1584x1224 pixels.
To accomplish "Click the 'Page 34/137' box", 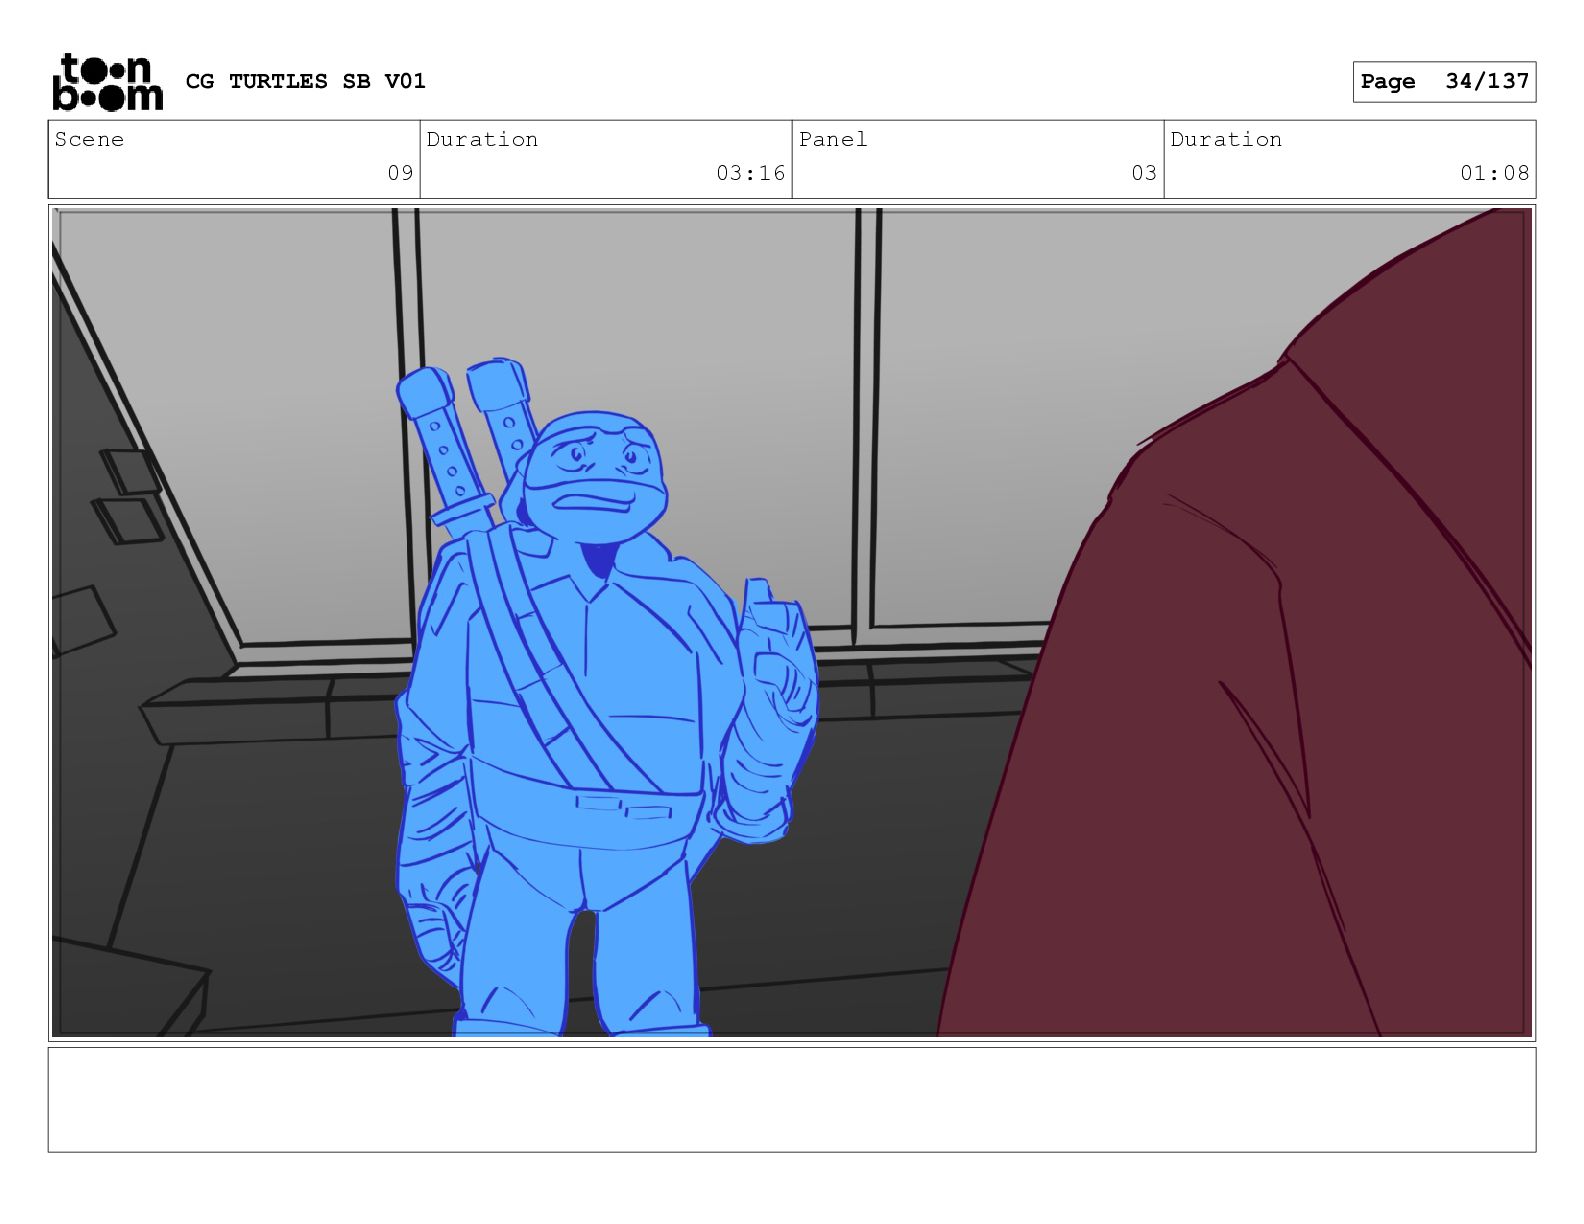I will pos(1444,82).
